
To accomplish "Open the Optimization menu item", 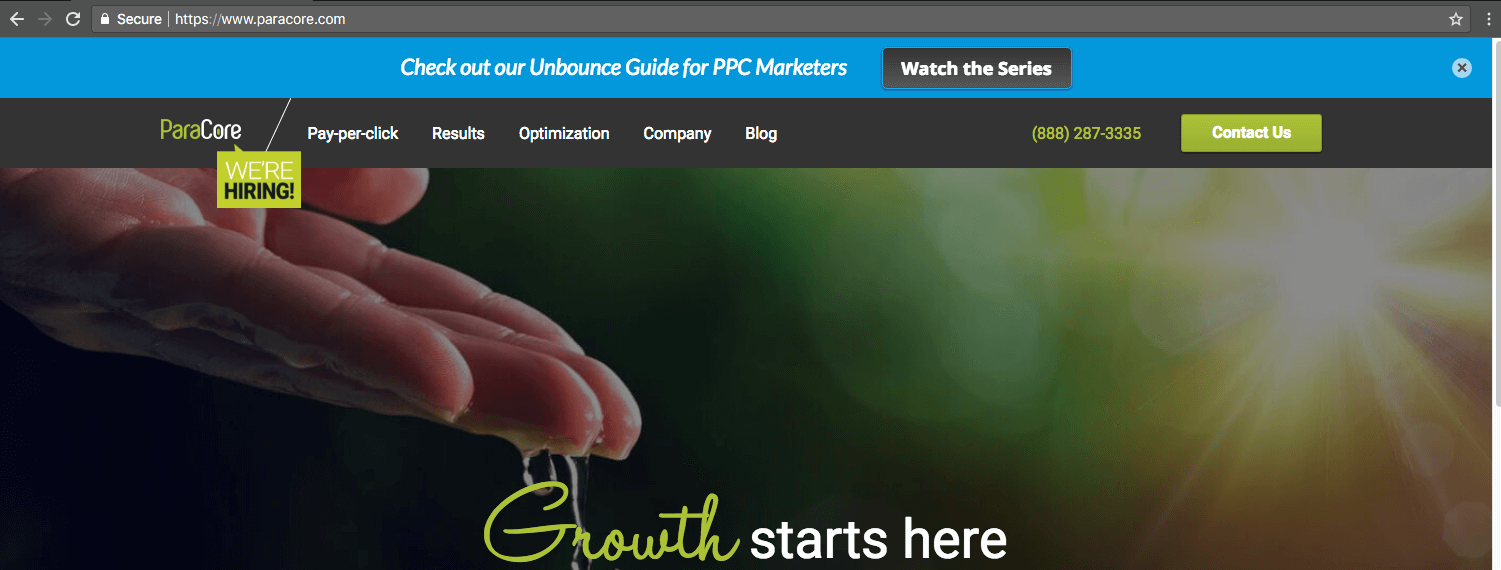I will [x=564, y=133].
